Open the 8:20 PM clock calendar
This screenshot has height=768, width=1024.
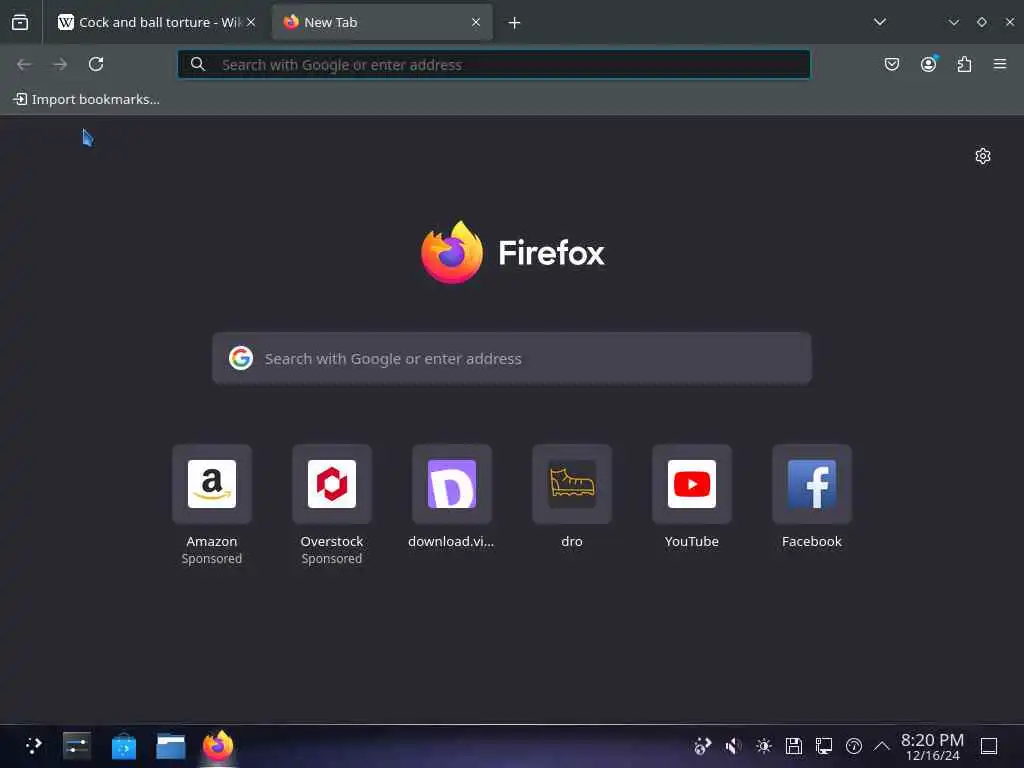[932, 746]
